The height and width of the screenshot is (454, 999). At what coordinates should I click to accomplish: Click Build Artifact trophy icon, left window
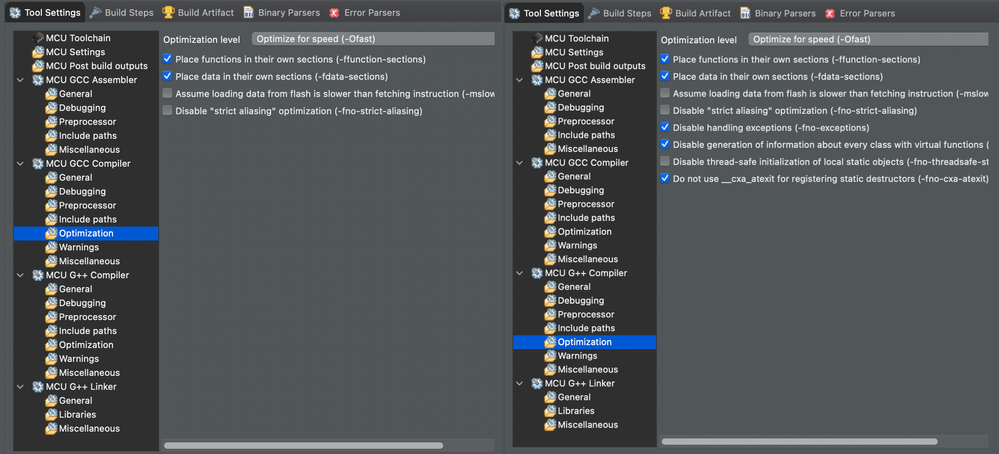pos(168,12)
